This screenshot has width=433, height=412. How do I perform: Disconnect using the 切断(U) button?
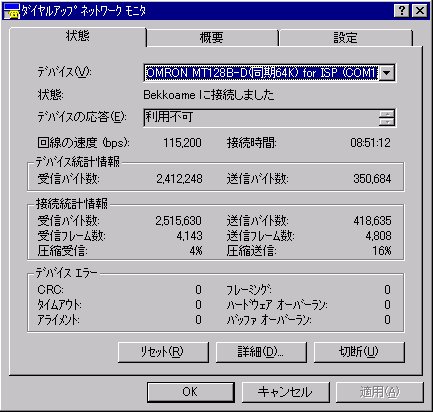click(x=359, y=352)
